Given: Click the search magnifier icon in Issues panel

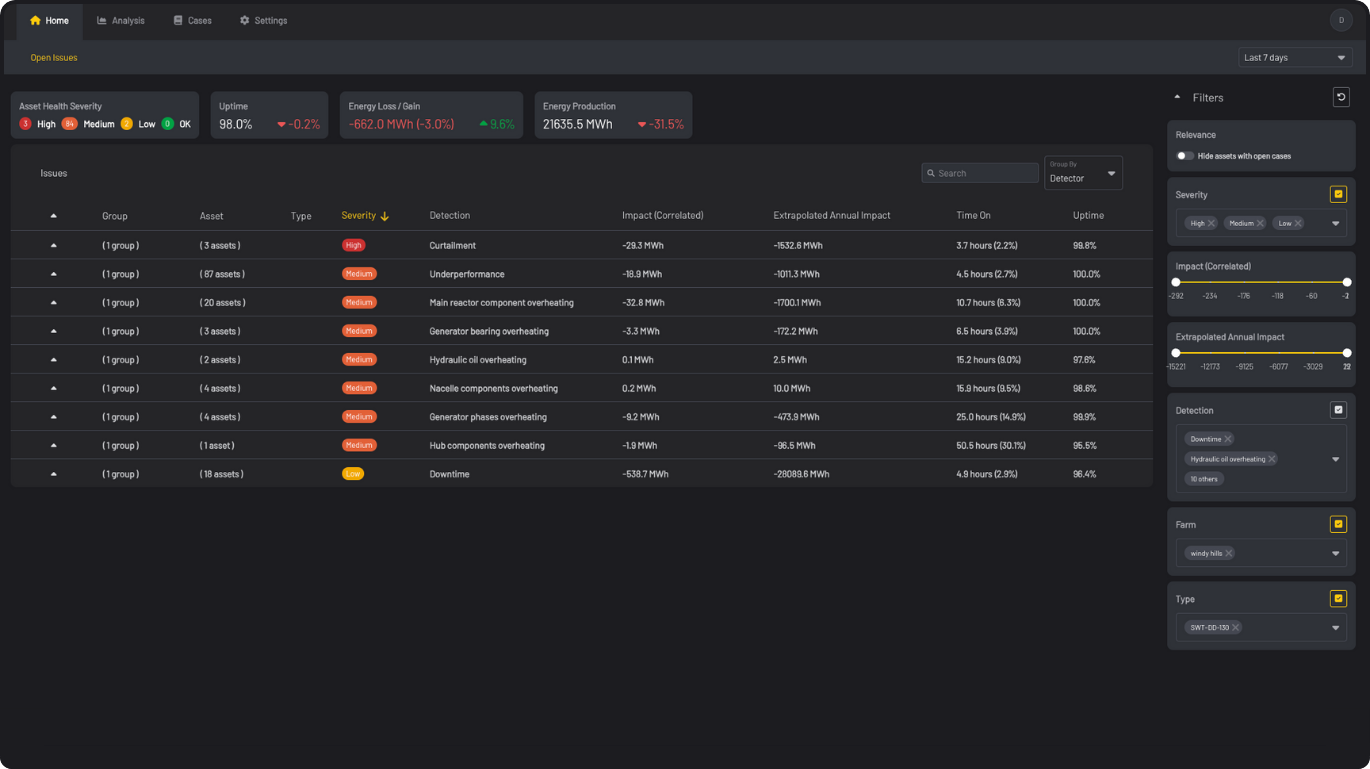Looking at the screenshot, I should [931, 172].
